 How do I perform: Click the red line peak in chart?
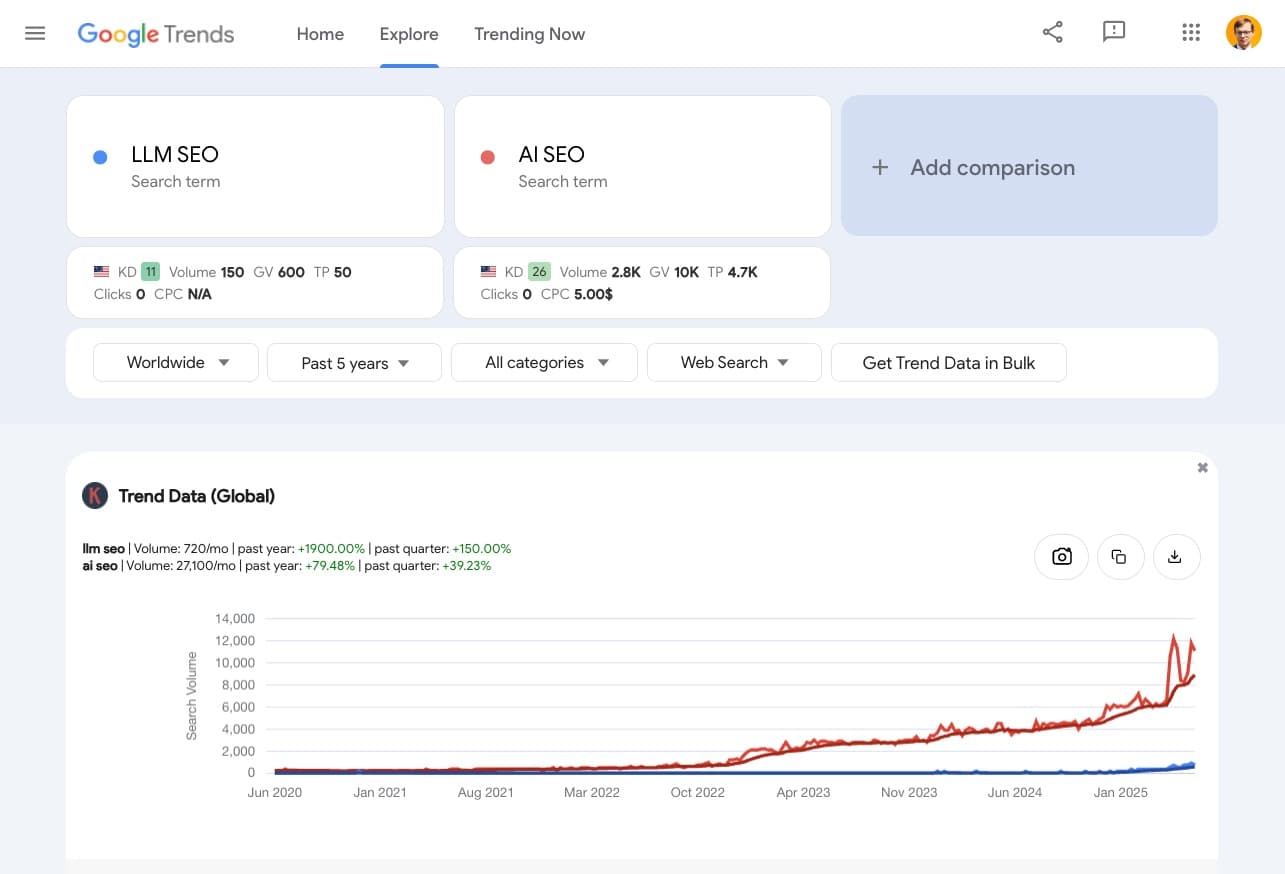1174,636
